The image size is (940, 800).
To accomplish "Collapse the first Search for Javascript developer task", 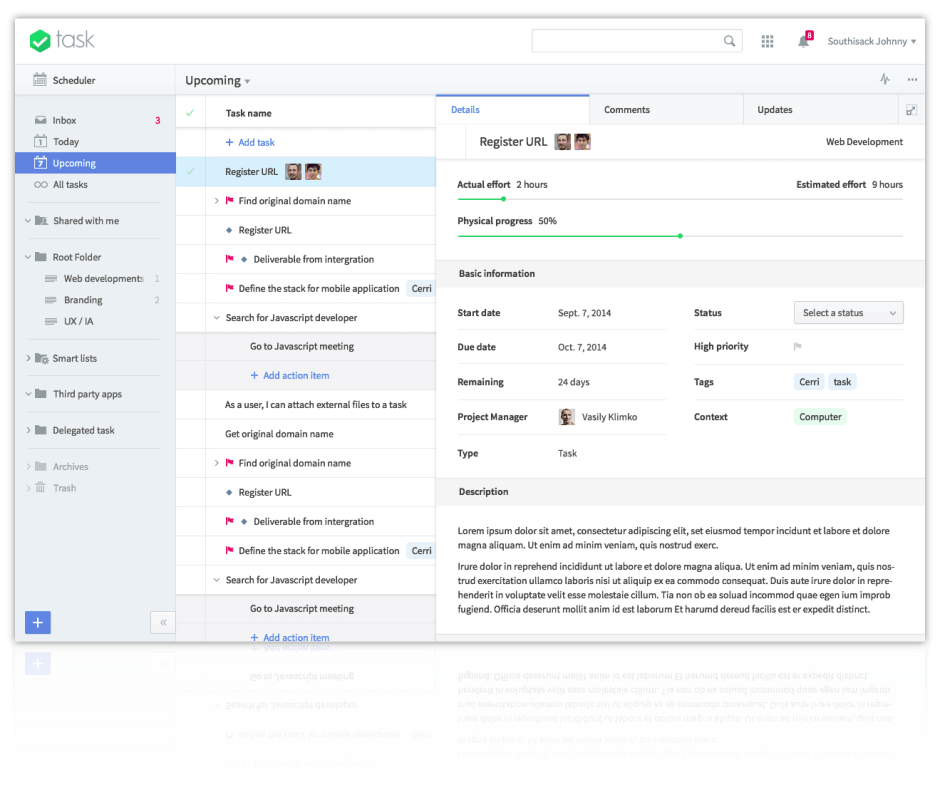I will coord(216,318).
